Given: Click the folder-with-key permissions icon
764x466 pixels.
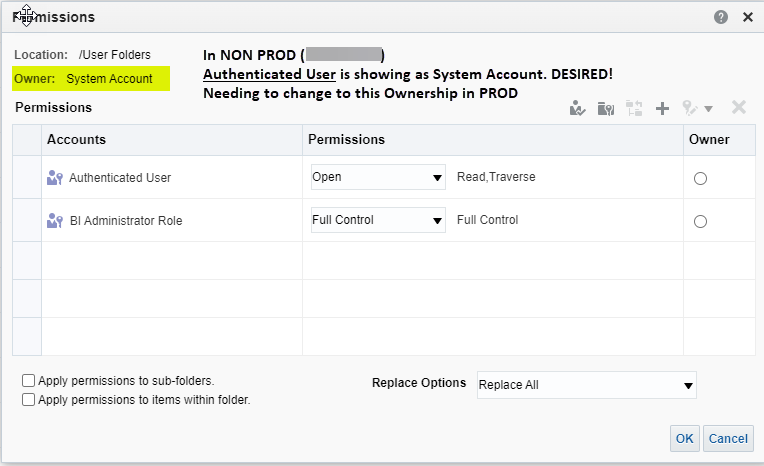Looking at the screenshot, I should point(606,108).
